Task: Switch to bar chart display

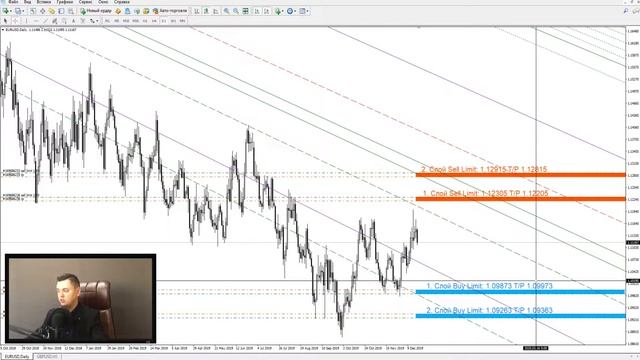Action: (197, 11)
